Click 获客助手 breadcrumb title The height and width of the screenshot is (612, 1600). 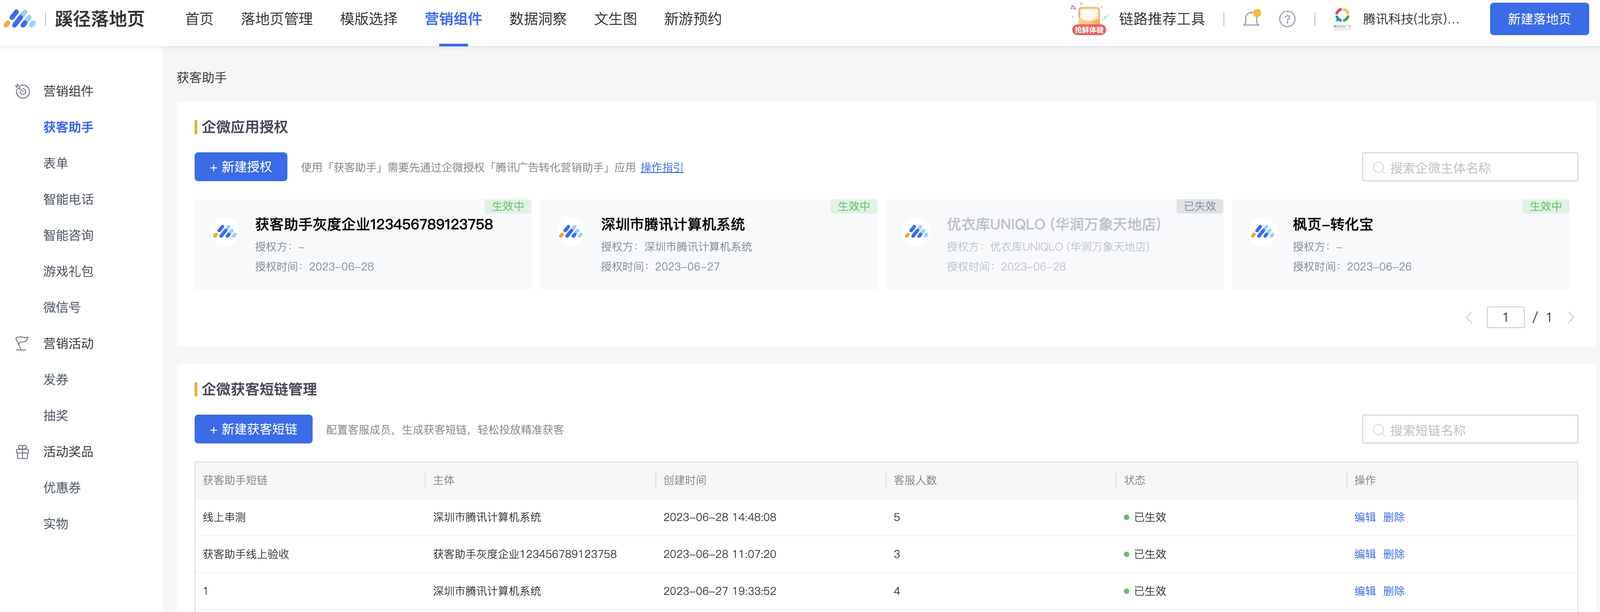(x=202, y=77)
